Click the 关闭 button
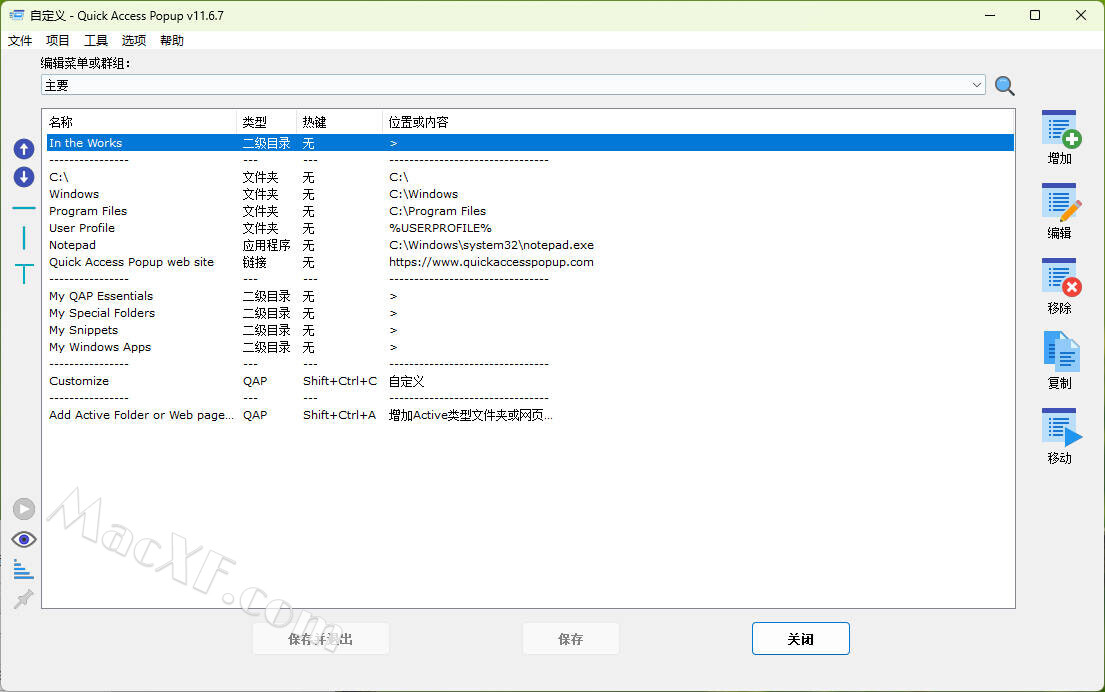1105x692 pixels. click(x=800, y=639)
